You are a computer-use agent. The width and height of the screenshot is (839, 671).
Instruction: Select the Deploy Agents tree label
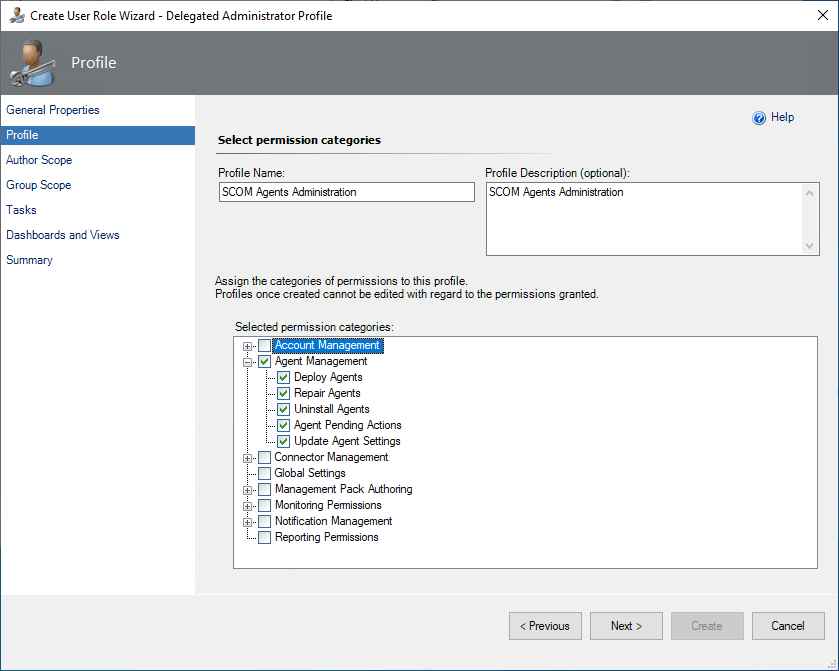(328, 378)
